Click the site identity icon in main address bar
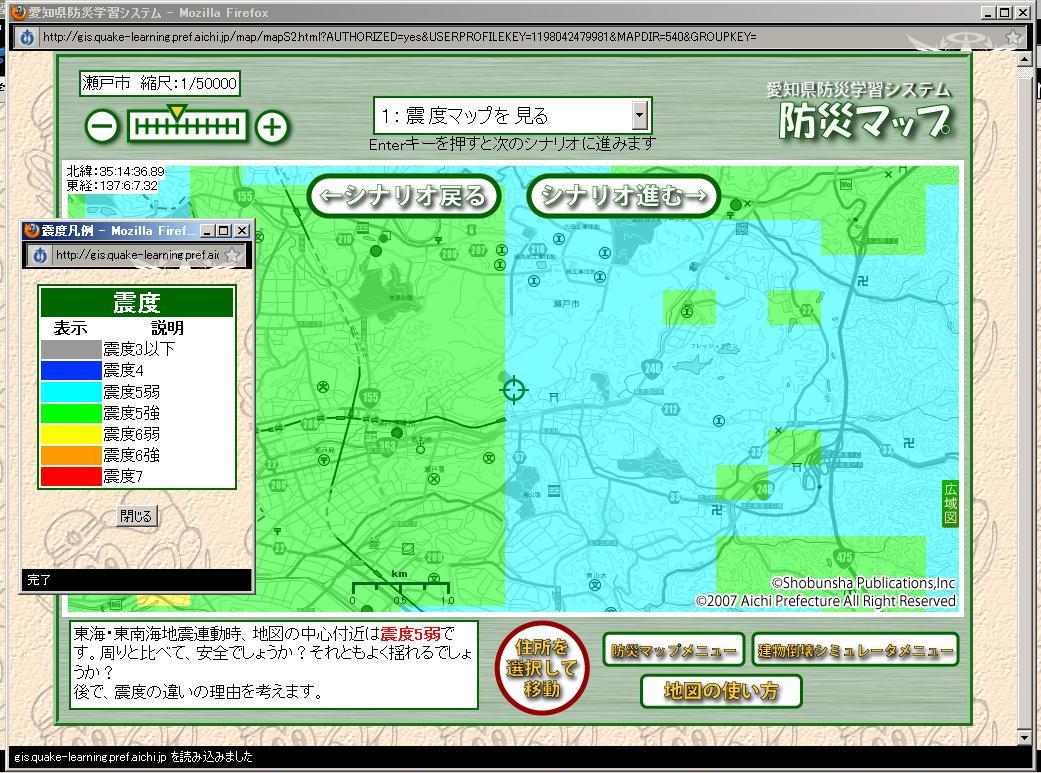1041x773 pixels. click(x=27, y=37)
